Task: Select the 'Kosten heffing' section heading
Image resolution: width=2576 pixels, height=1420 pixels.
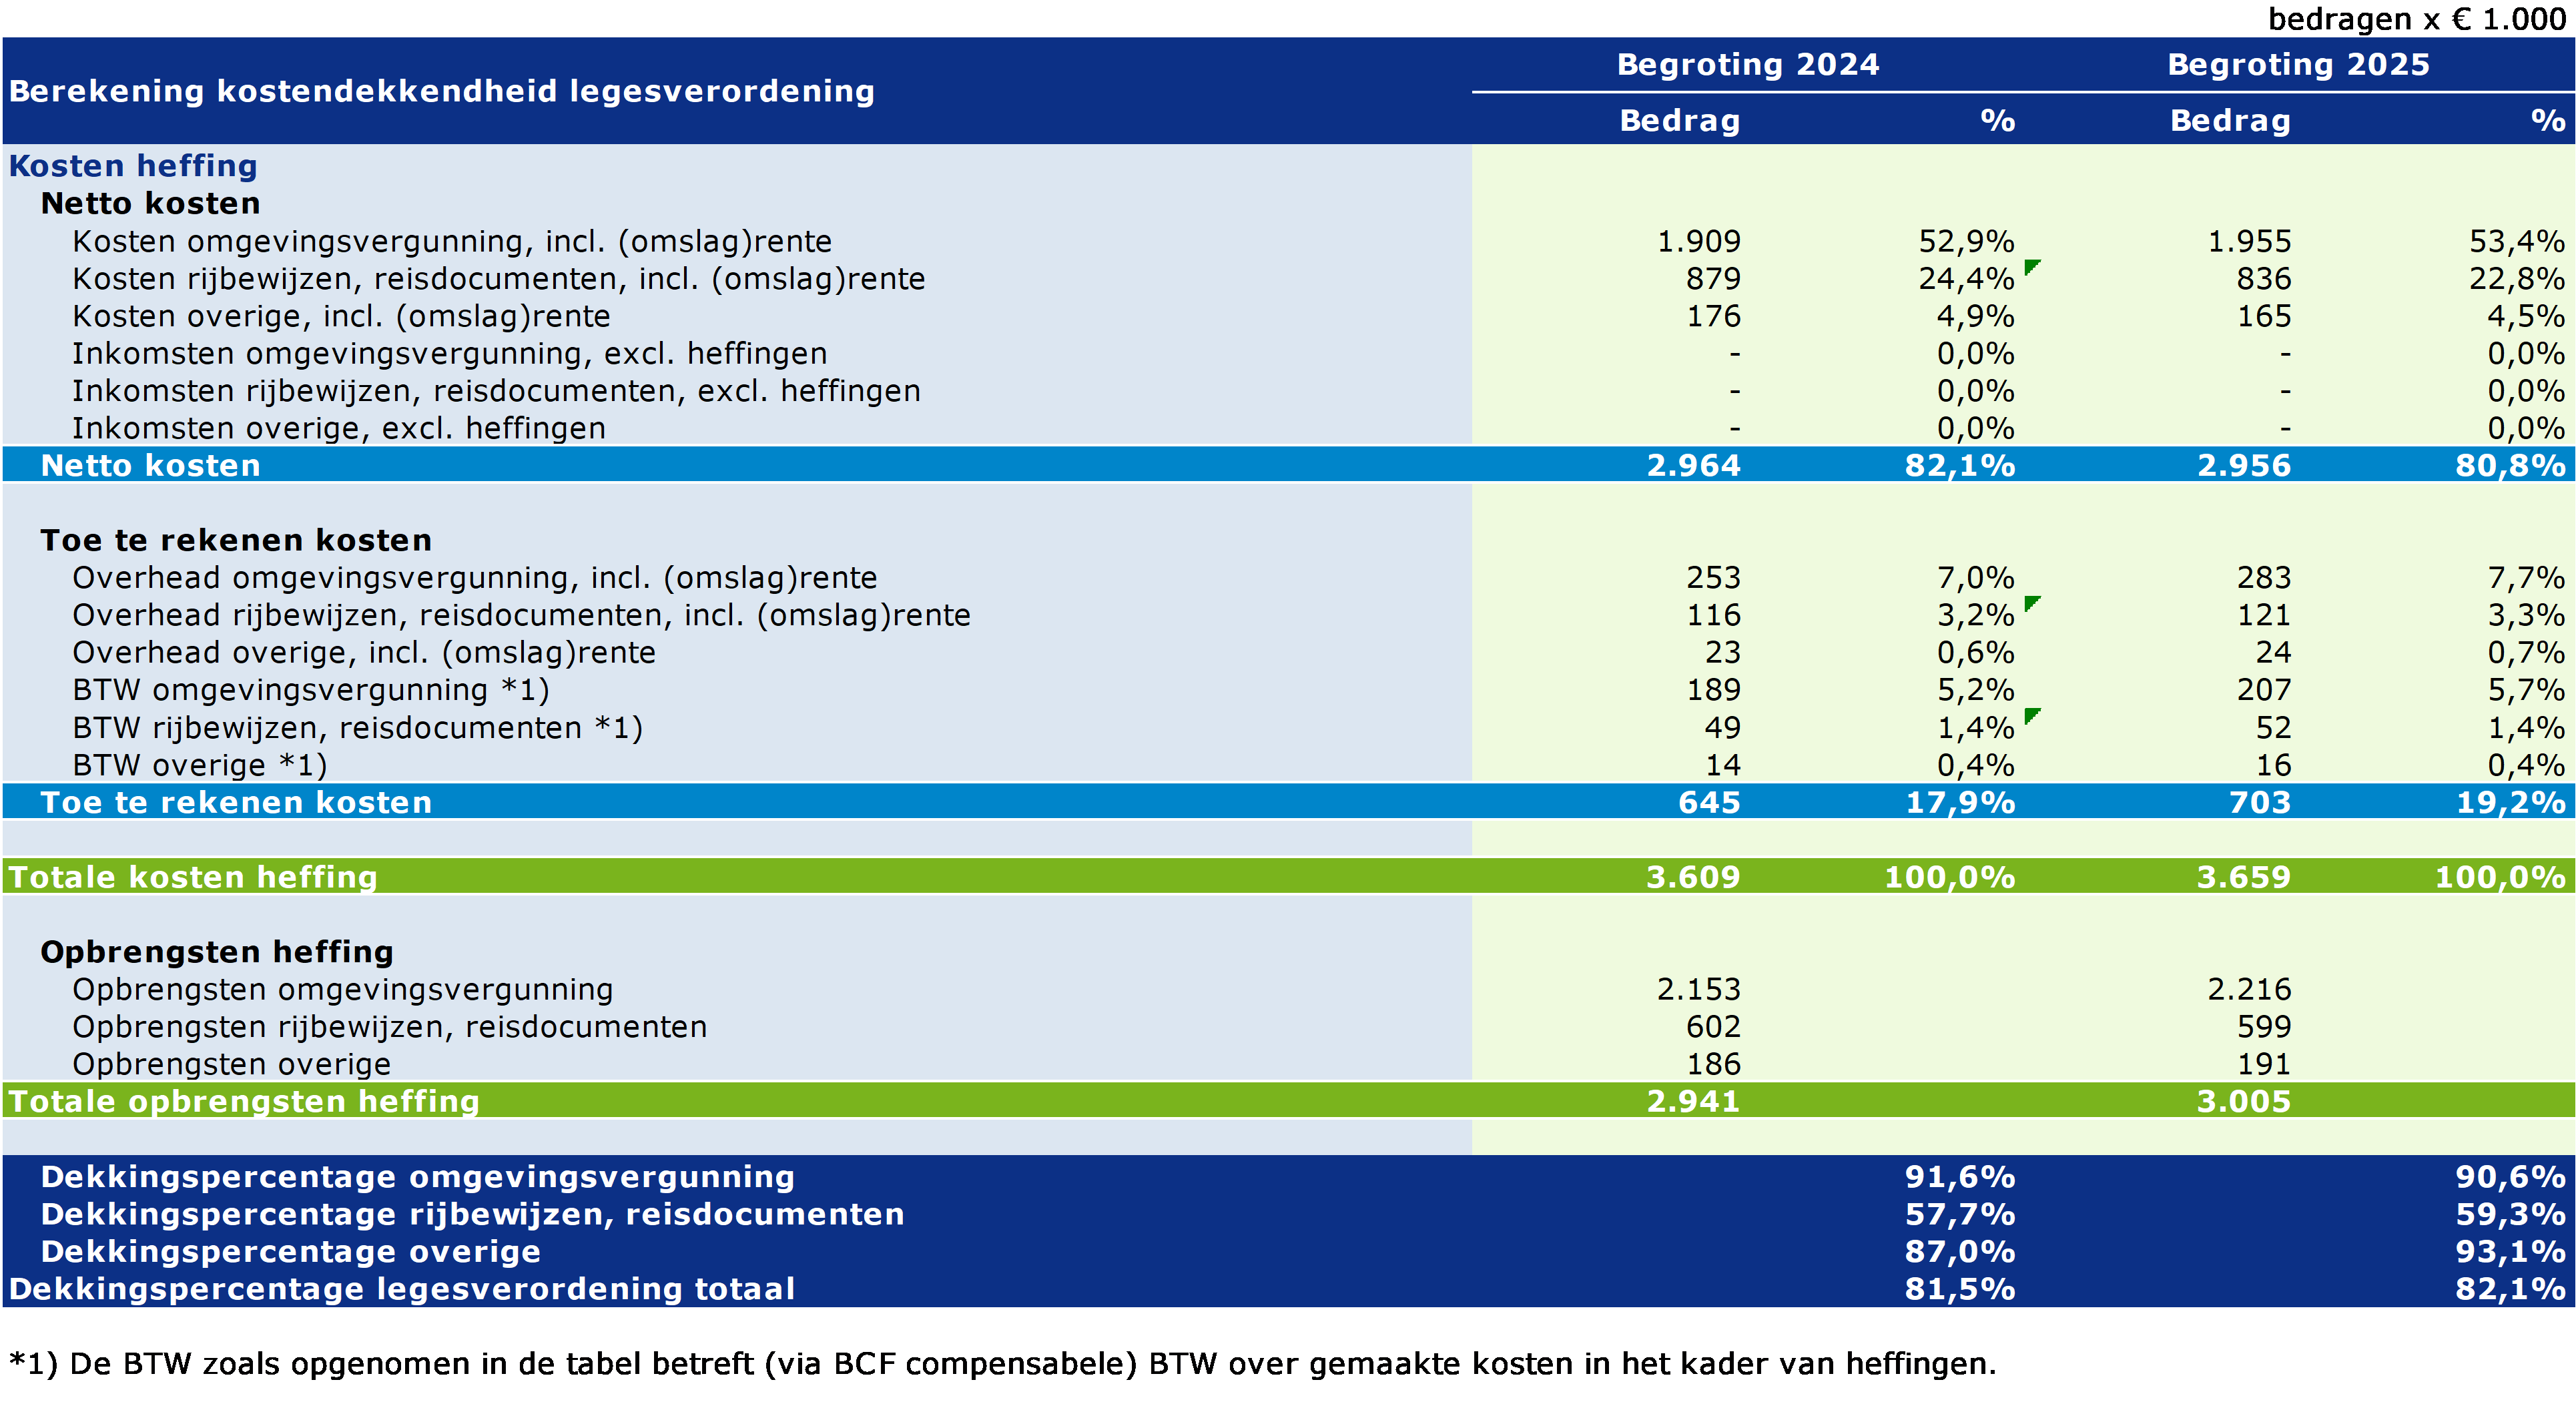Action: pyautogui.click(x=133, y=166)
